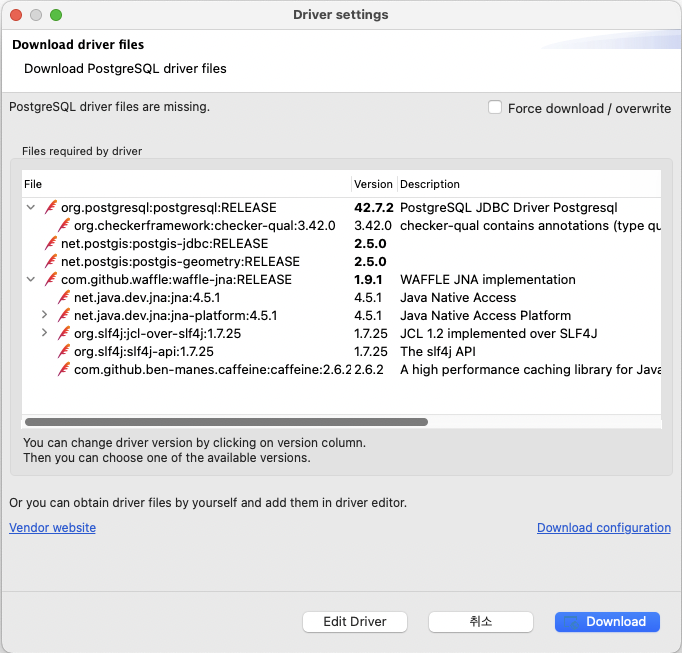Open the Vendor website link
Viewport: 682px width, 653px height.
53,528
